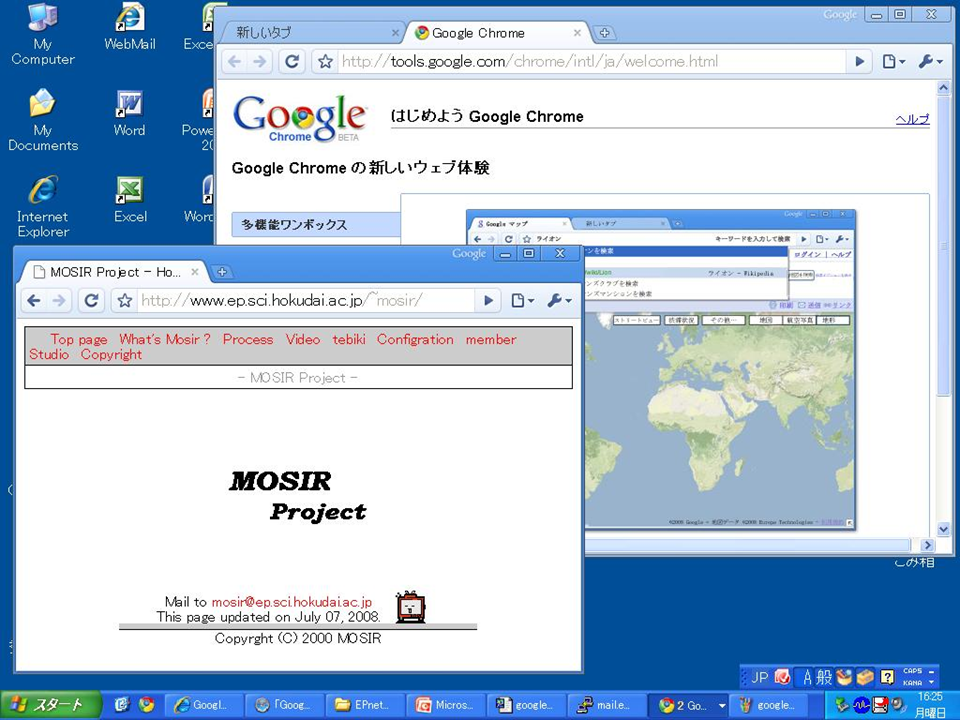Viewport: 960px width, 720px height.
Task: Click JP language bar indicator
Action: click(759, 677)
